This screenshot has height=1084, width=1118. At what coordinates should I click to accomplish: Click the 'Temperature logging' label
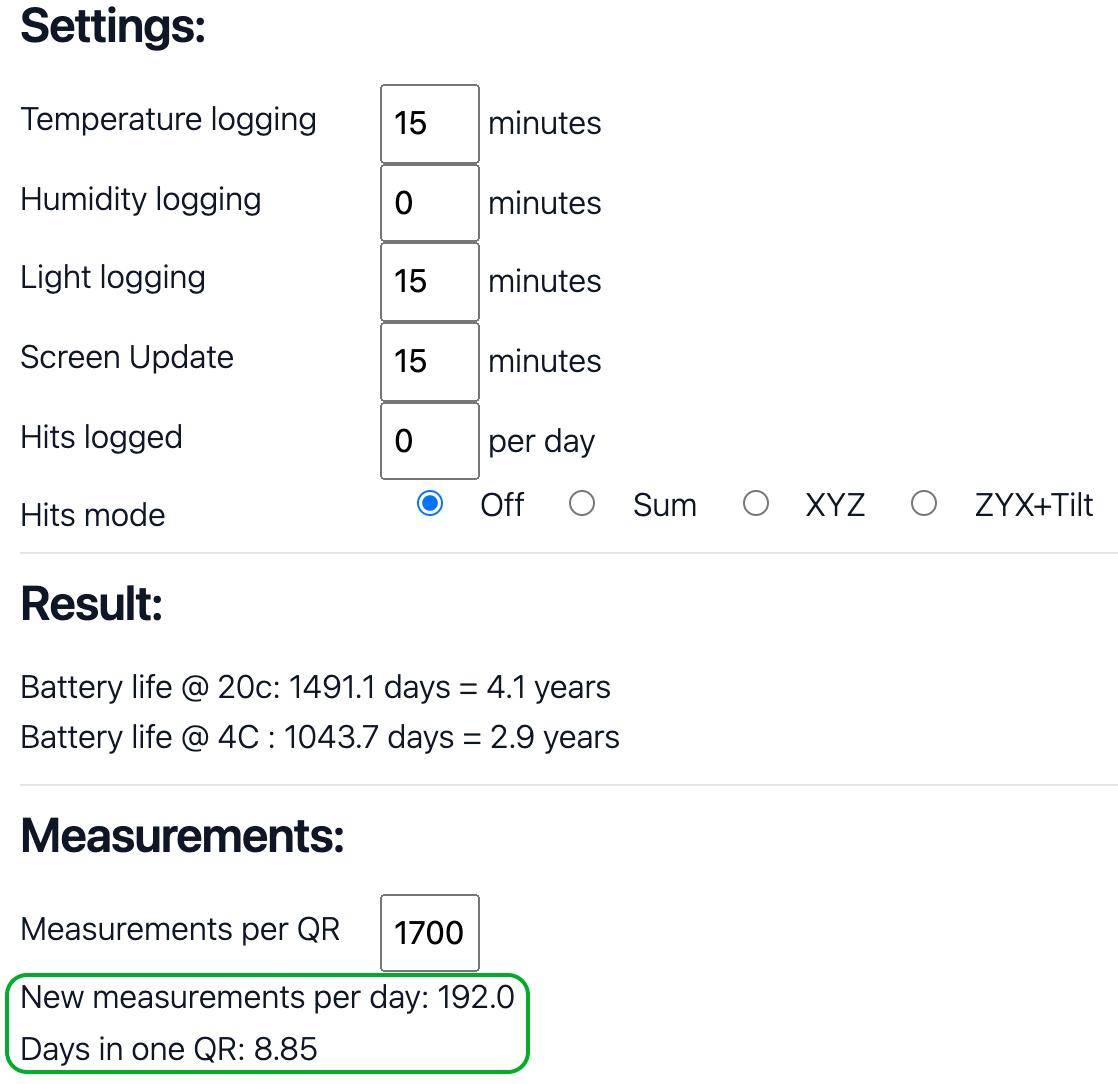168,120
